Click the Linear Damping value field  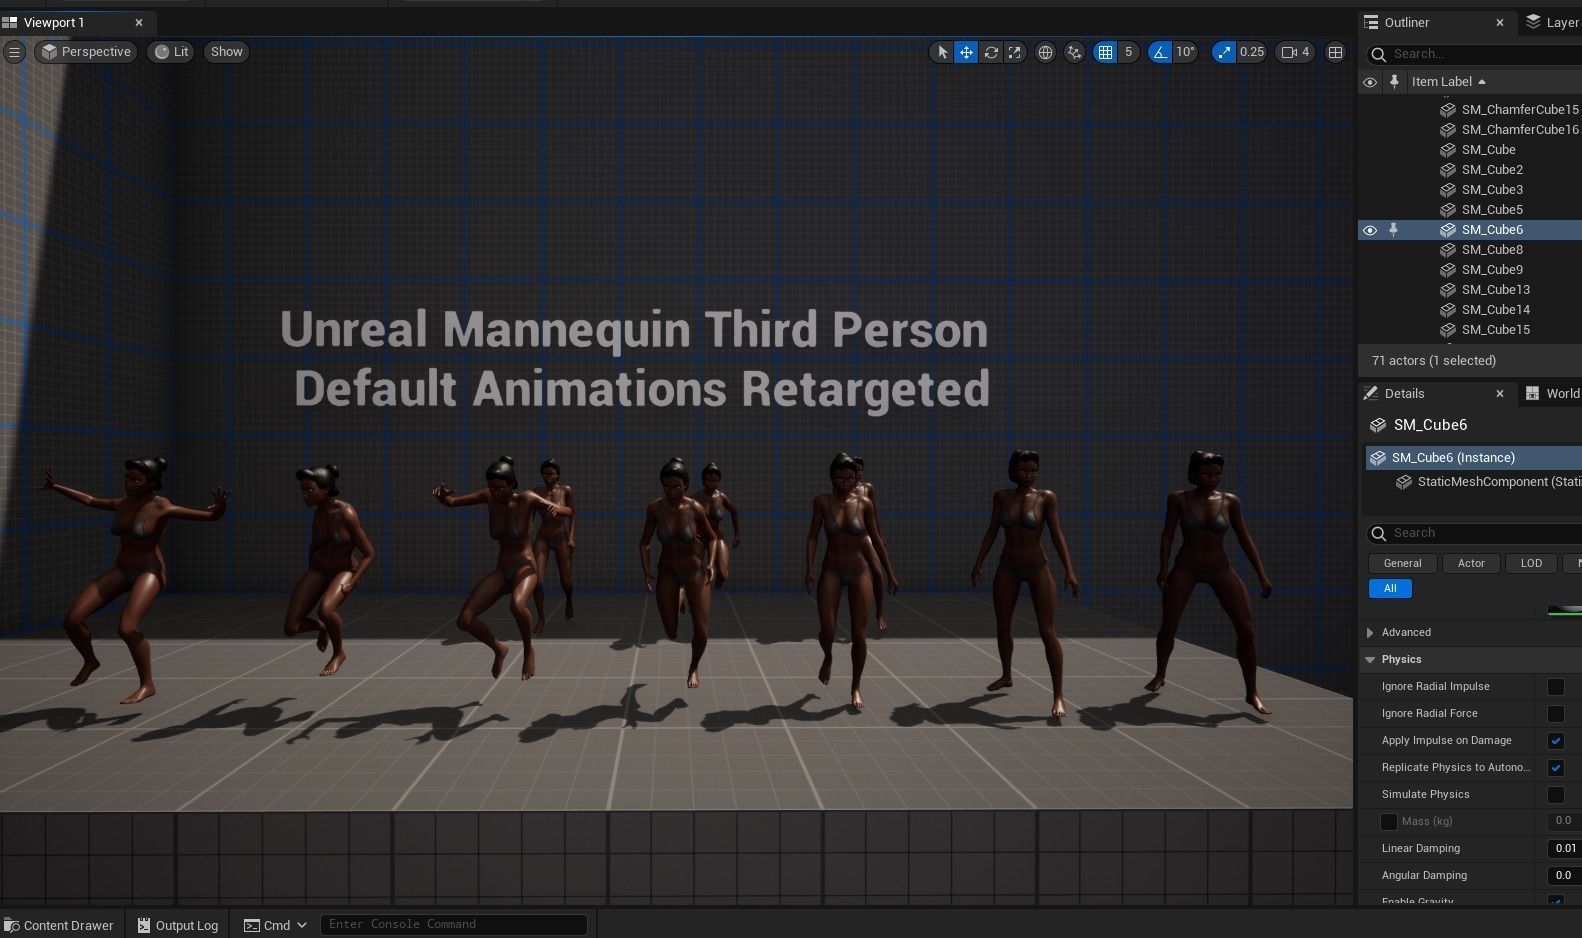(1565, 848)
